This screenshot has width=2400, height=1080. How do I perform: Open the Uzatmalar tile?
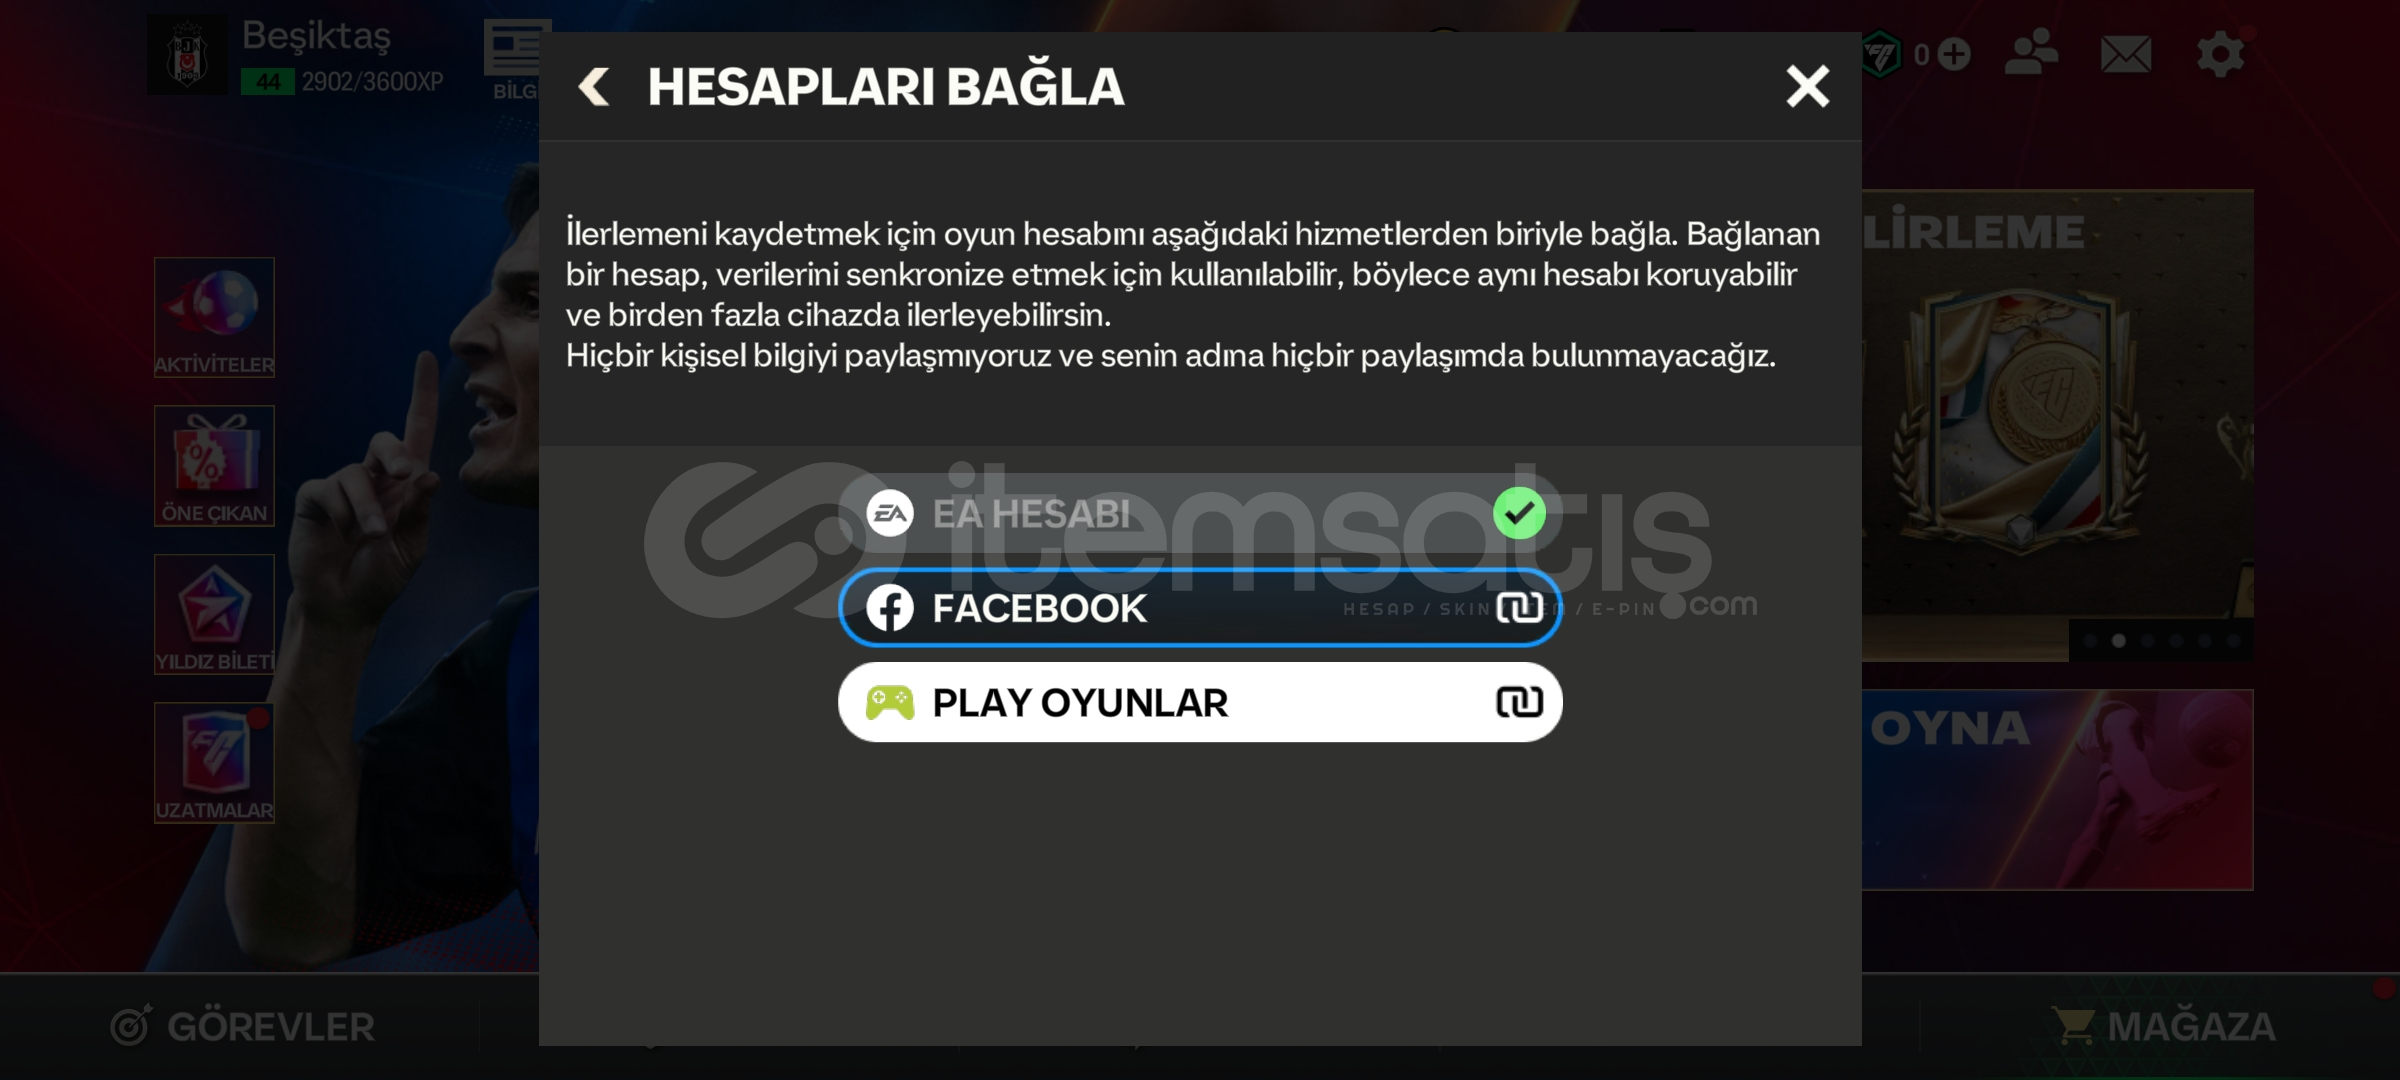[x=214, y=763]
